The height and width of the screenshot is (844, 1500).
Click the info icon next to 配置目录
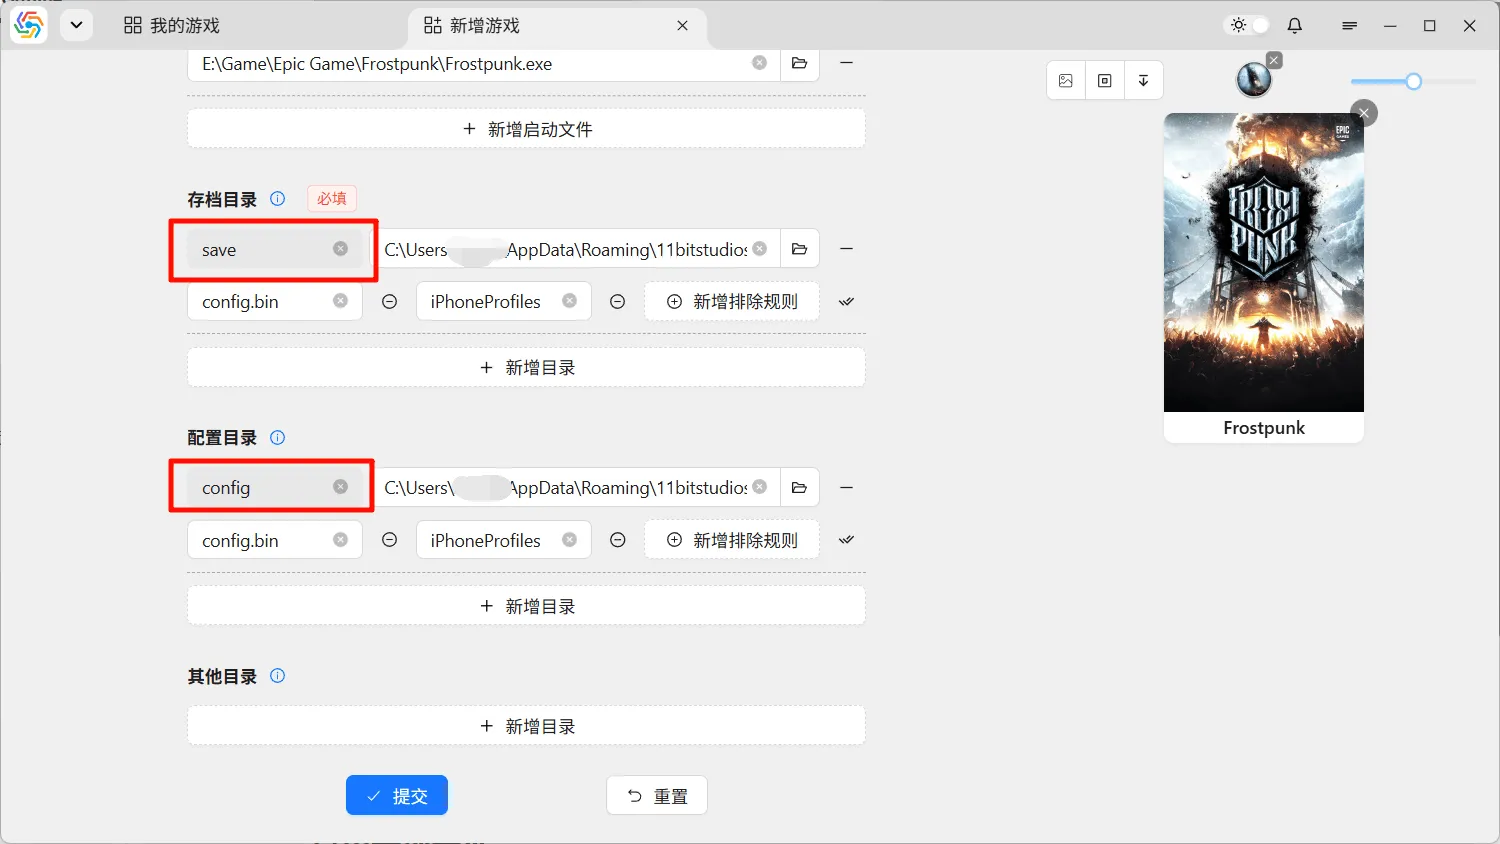[278, 437]
